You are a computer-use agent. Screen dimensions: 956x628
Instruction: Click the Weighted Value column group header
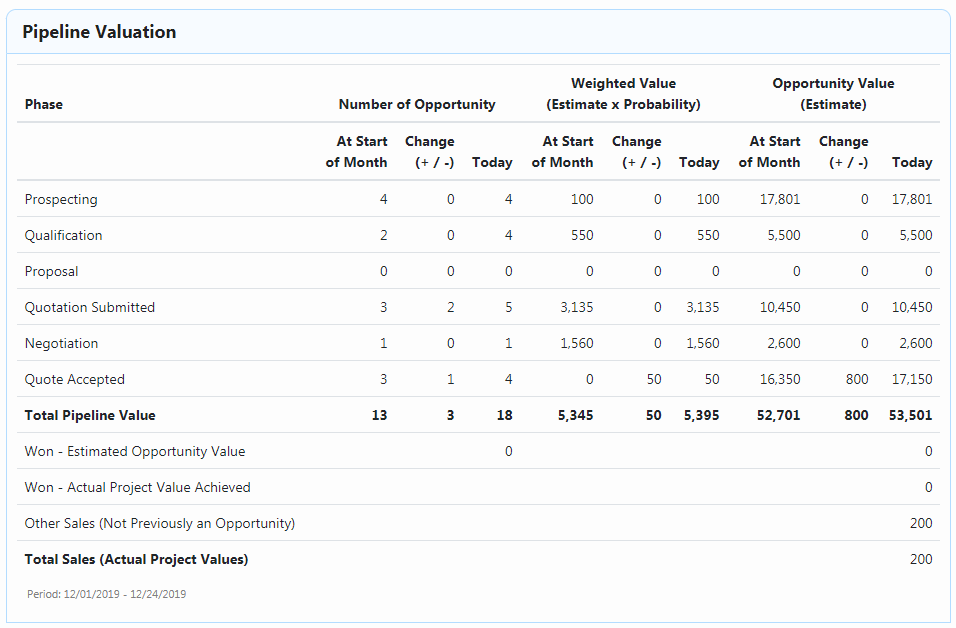[623, 94]
